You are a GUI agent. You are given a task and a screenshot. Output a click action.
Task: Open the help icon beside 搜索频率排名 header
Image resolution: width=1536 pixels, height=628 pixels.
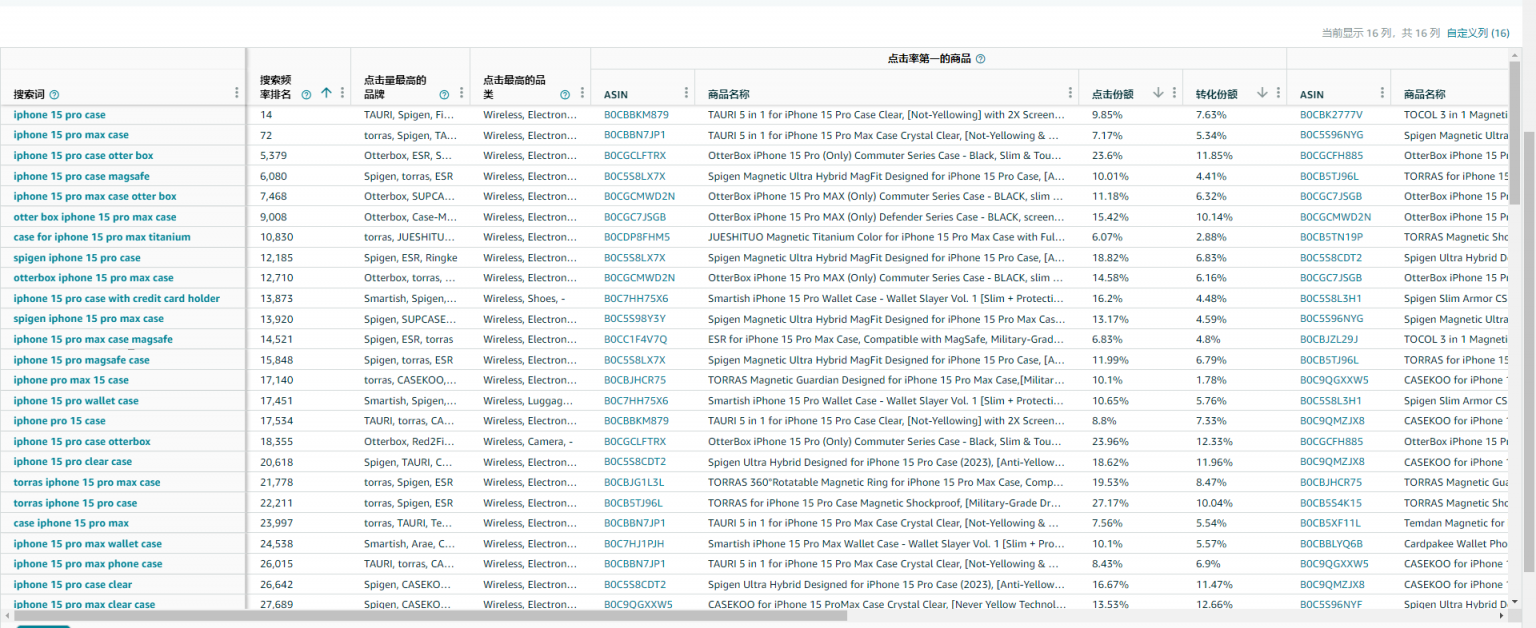pyautogui.click(x=306, y=94)
